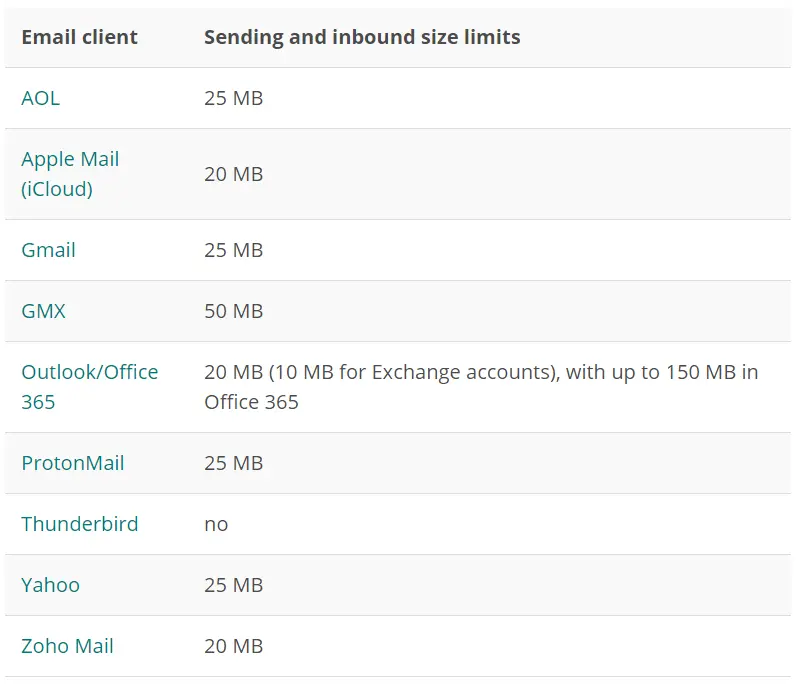
Task: Select the 20 MB value for Apple Mail
Action: click(x=233, y=174)
